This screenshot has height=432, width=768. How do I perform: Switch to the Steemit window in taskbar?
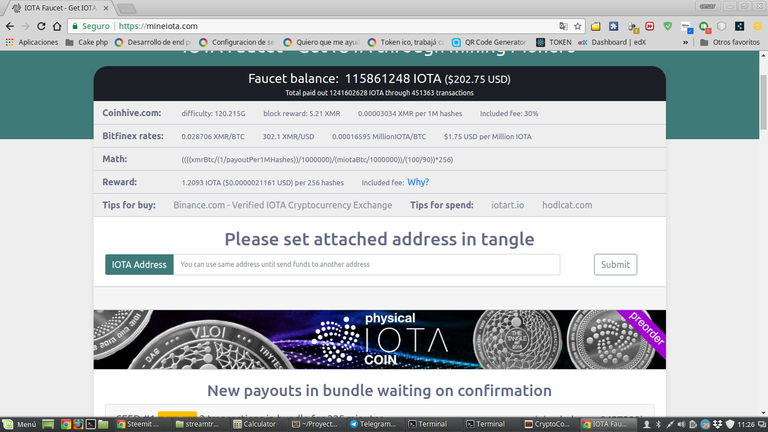click(143, 424)
